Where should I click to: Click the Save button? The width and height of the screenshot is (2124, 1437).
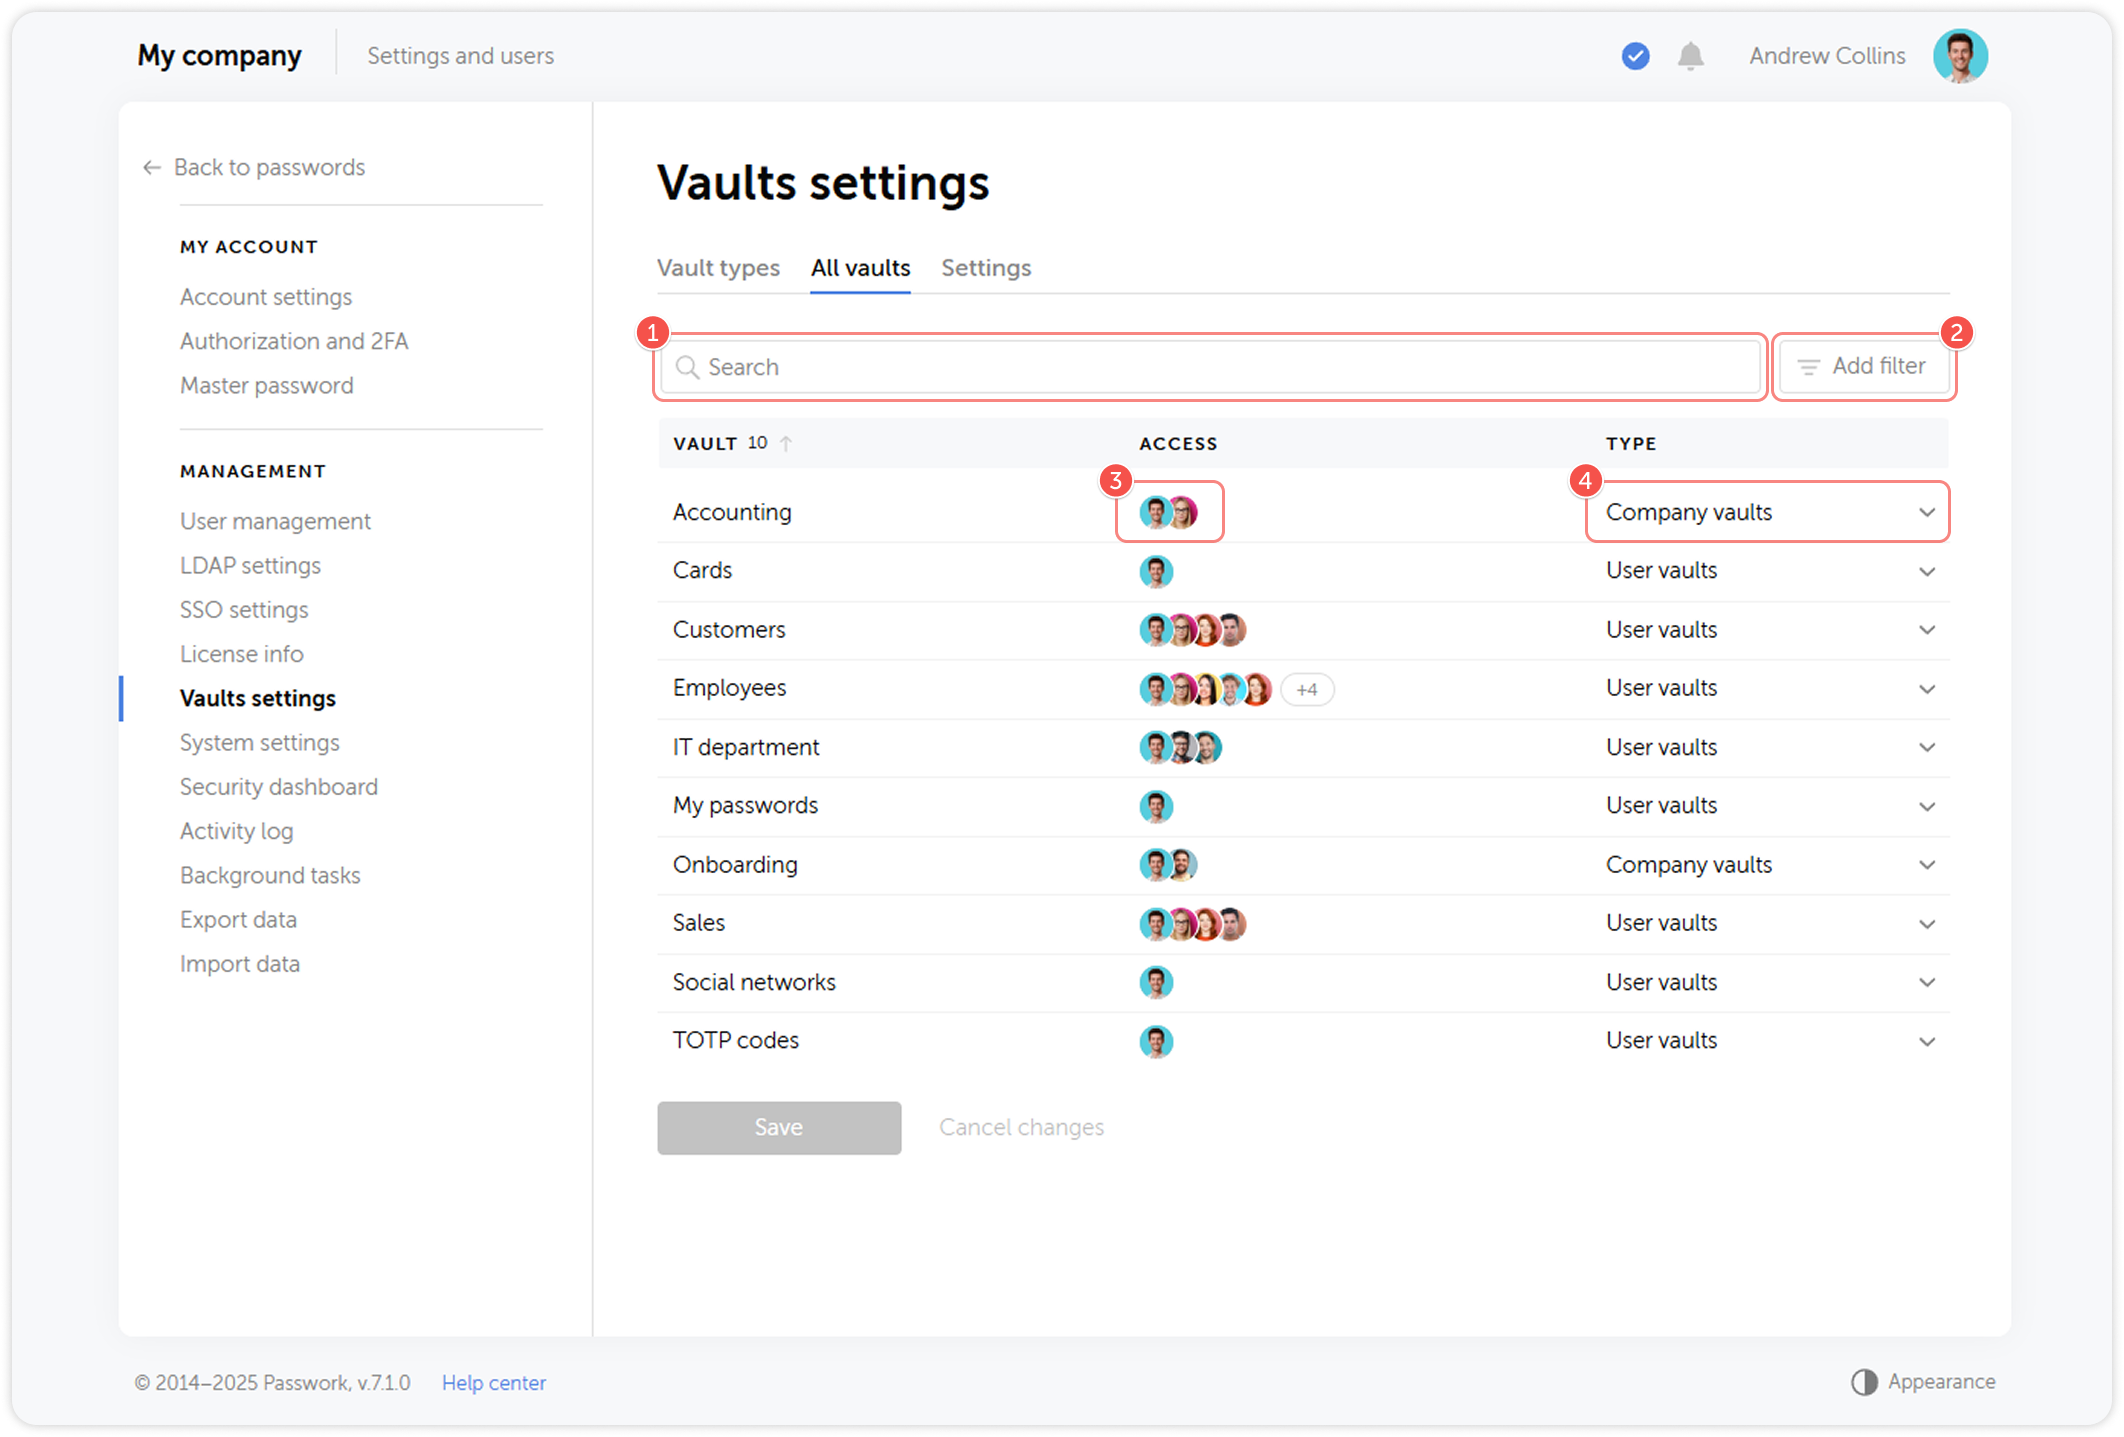point(778,1127)
